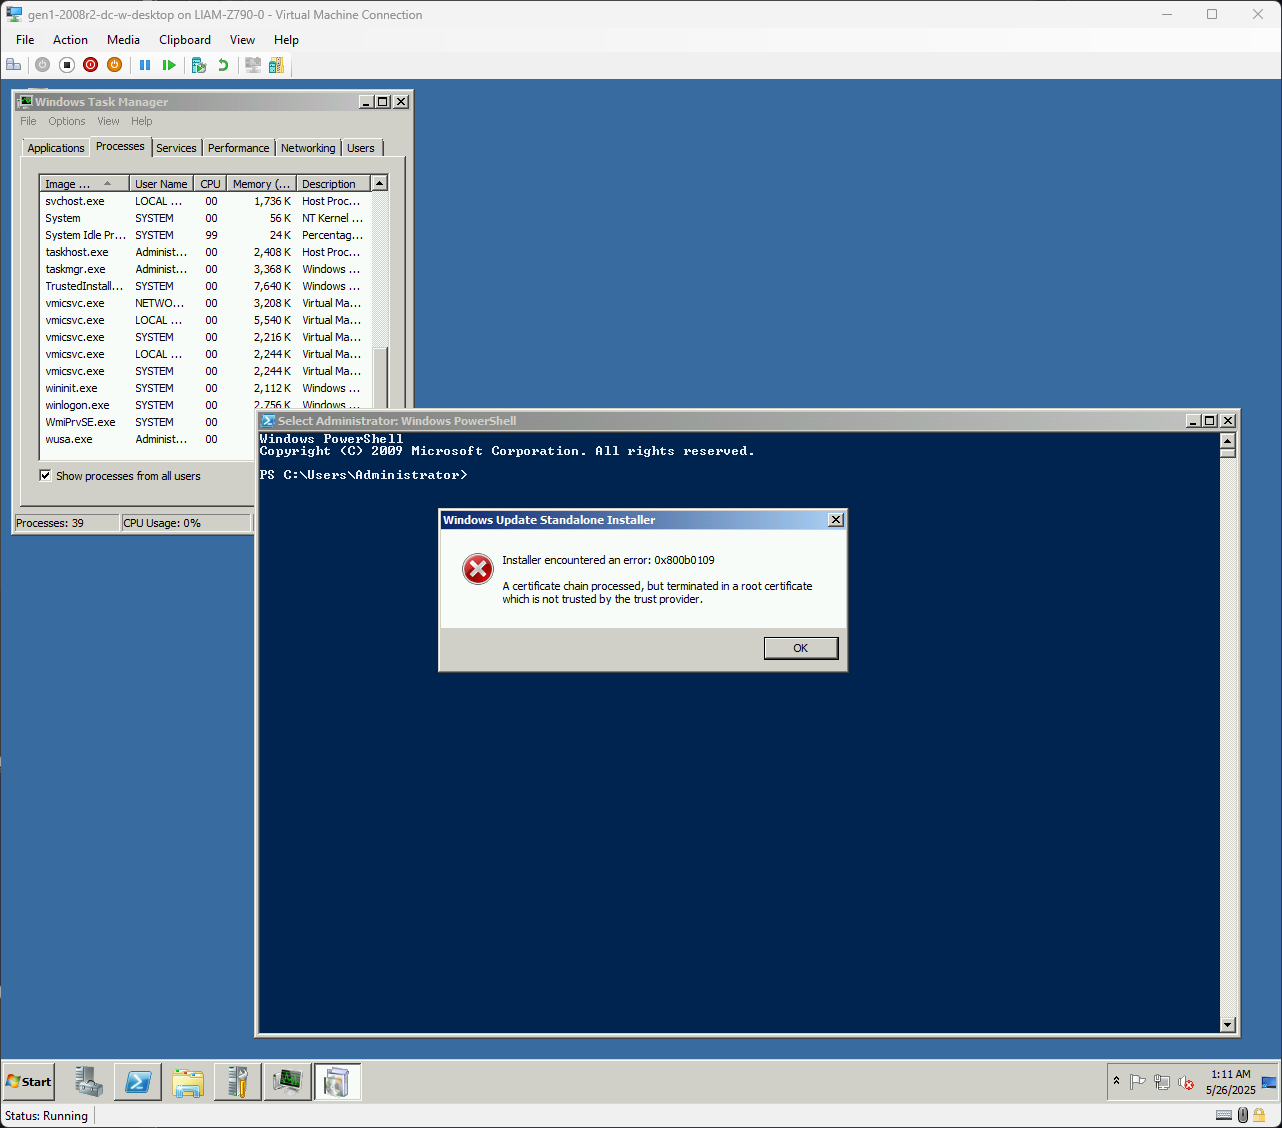
Task: Maximize the PowerShell window
Action: click(x=1210, y=421)
